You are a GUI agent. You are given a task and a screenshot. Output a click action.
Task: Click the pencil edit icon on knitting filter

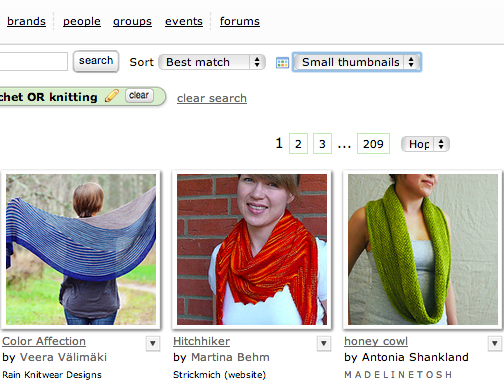tap(112, 96)
